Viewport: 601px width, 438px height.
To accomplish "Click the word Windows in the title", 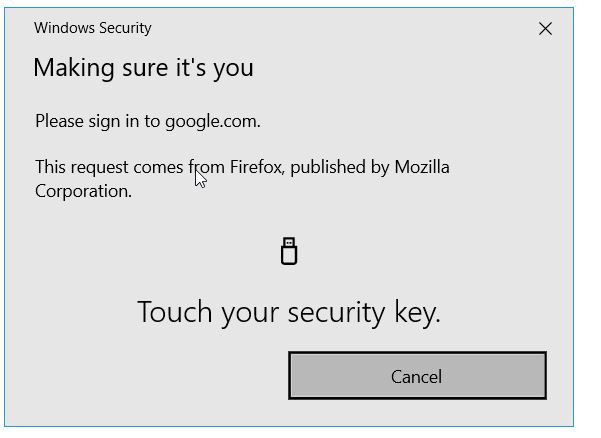I will 64,28.
